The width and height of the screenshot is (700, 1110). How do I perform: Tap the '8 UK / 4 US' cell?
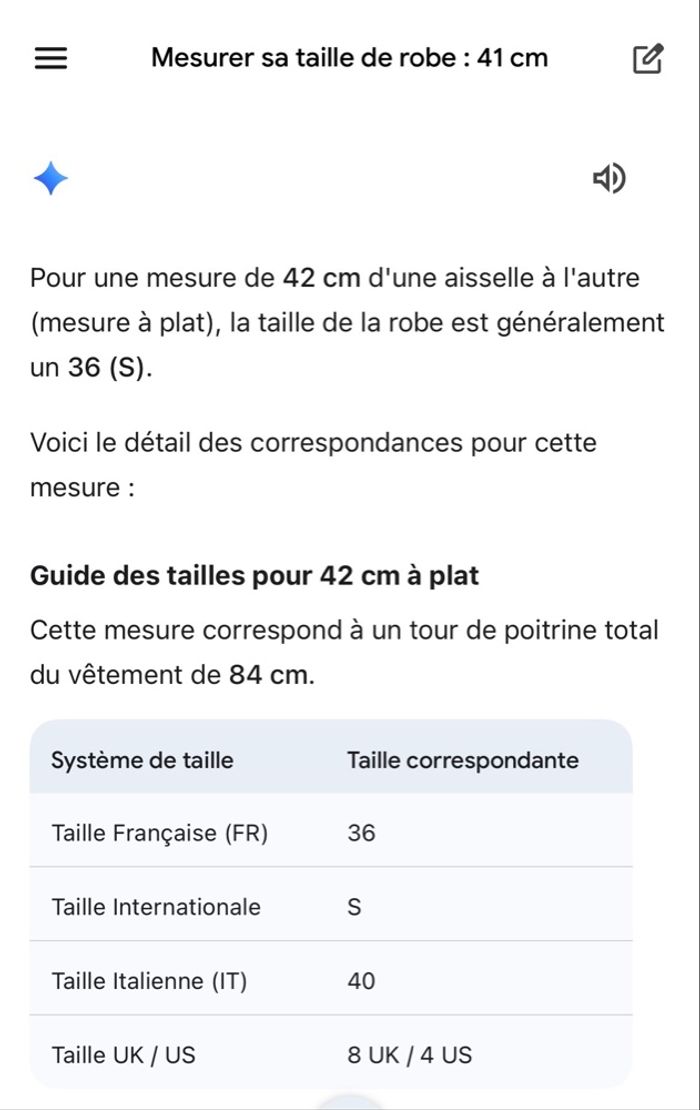click(x=409, y=1054)
